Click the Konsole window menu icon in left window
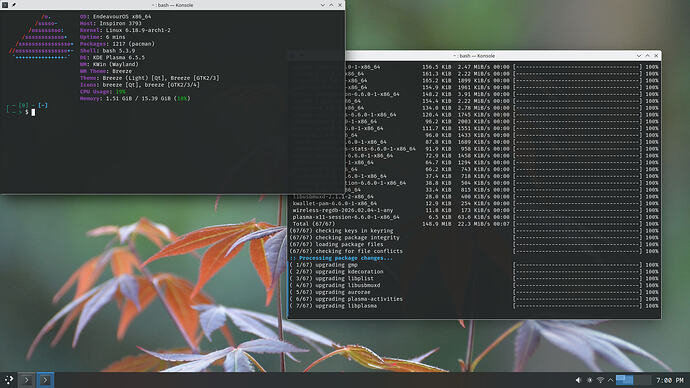 (x=5, y=5)
